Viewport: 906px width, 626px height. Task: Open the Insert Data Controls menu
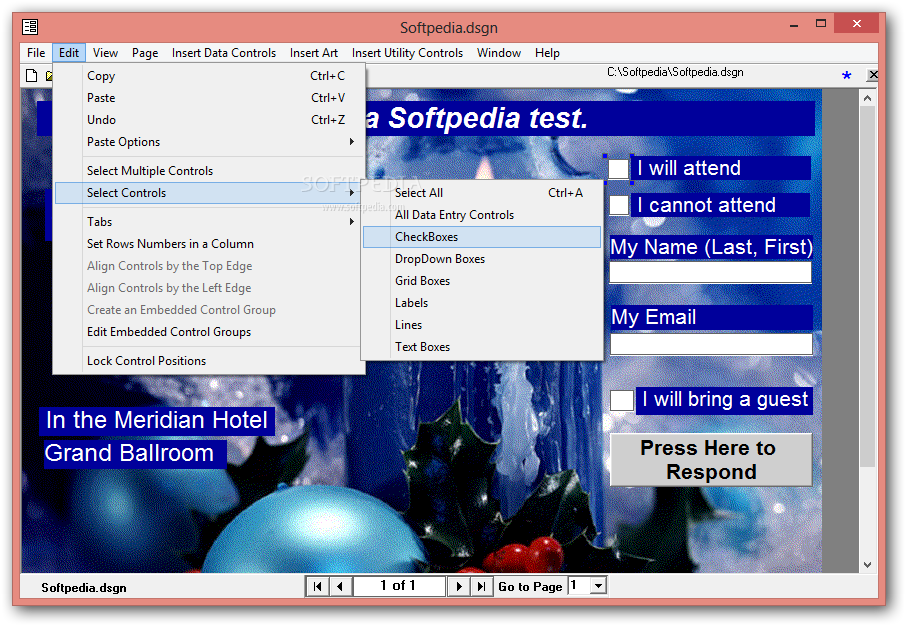(224, 53)
